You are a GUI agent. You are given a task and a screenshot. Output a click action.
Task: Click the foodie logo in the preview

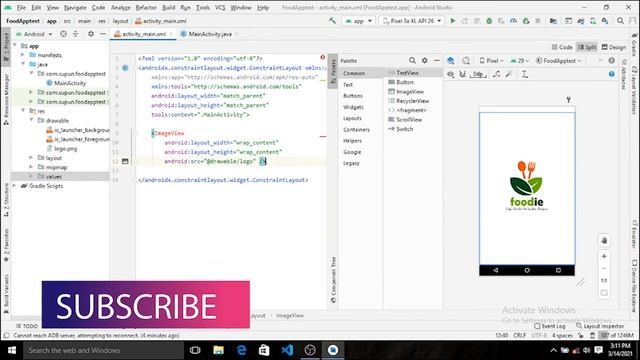coord(527,186)
